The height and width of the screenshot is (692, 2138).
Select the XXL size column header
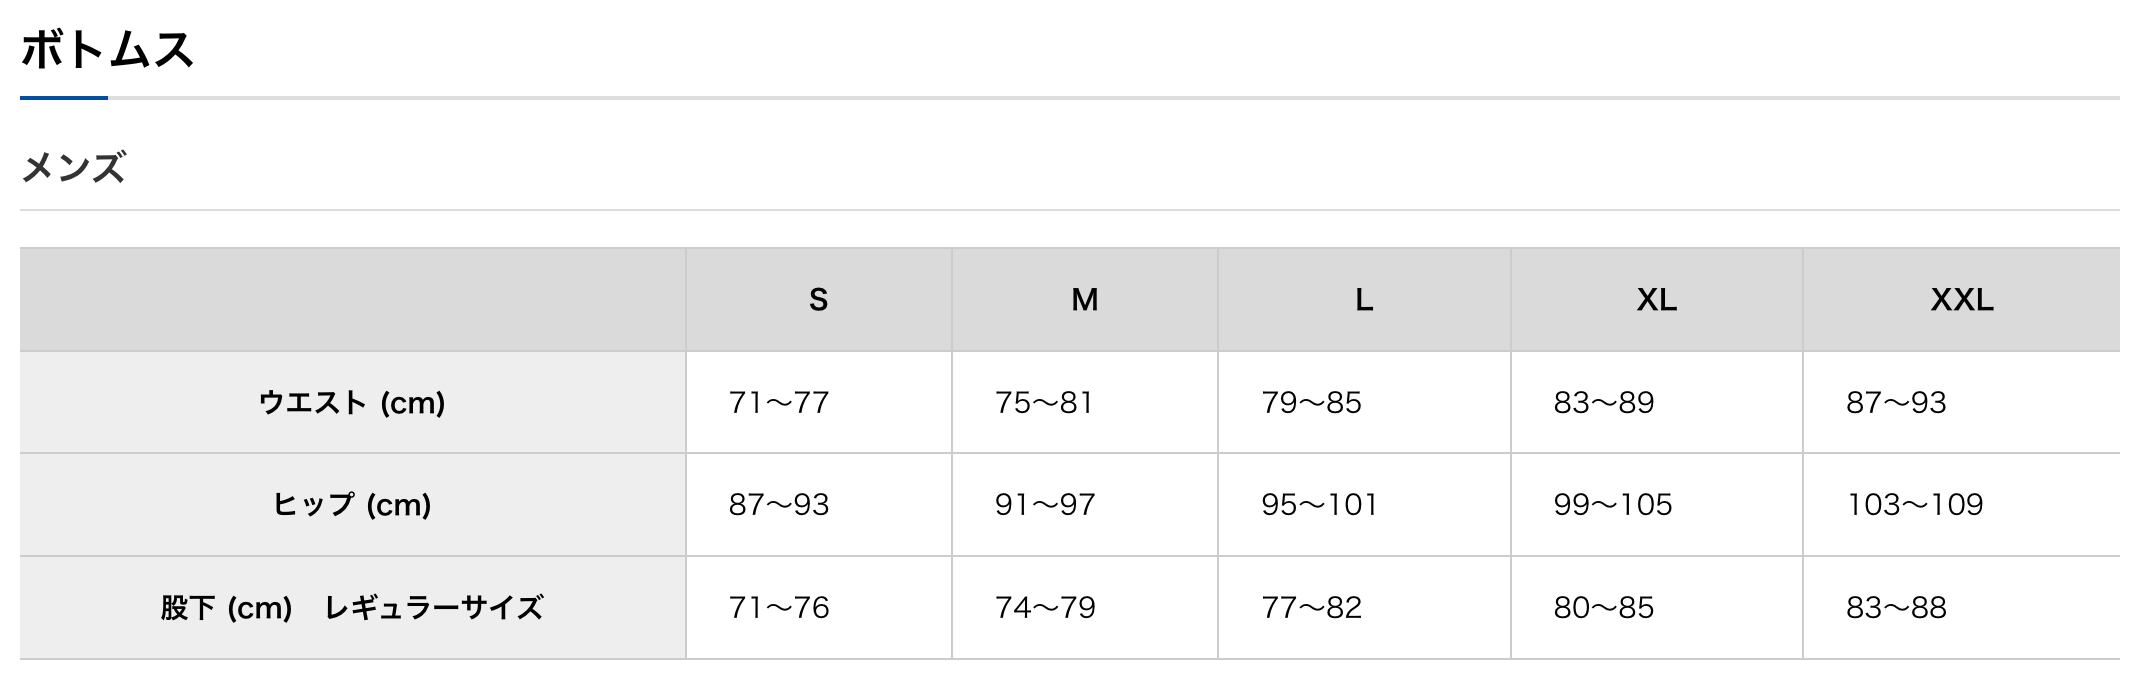pyautogui.click(x=1961, y=300)
